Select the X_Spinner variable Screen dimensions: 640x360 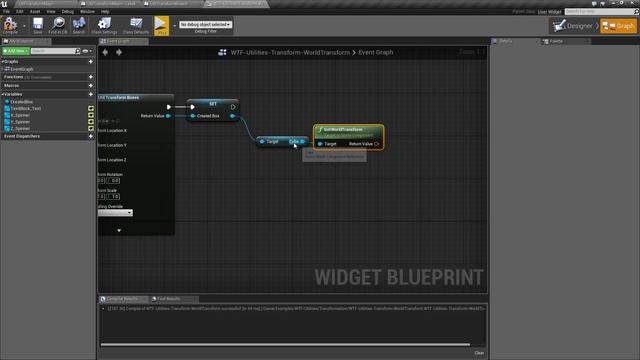(20, 115)
